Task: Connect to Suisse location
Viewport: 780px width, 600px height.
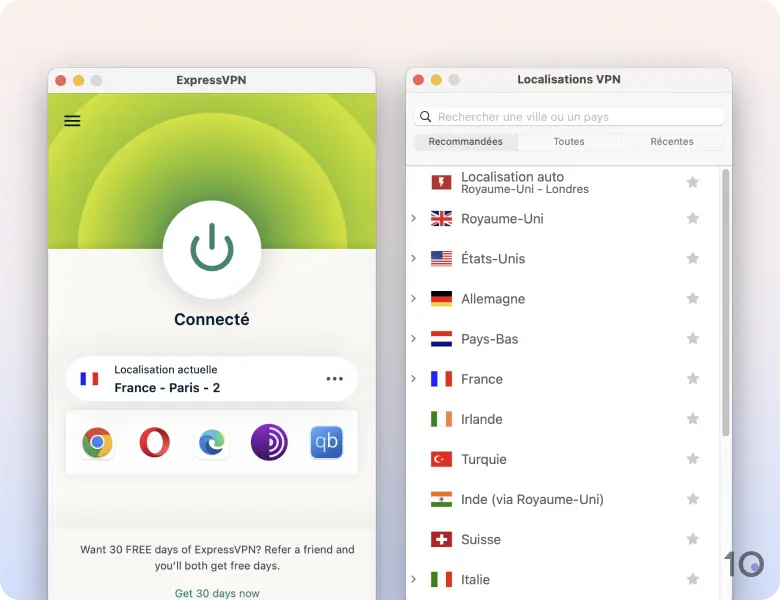Action: pos(481,539)
